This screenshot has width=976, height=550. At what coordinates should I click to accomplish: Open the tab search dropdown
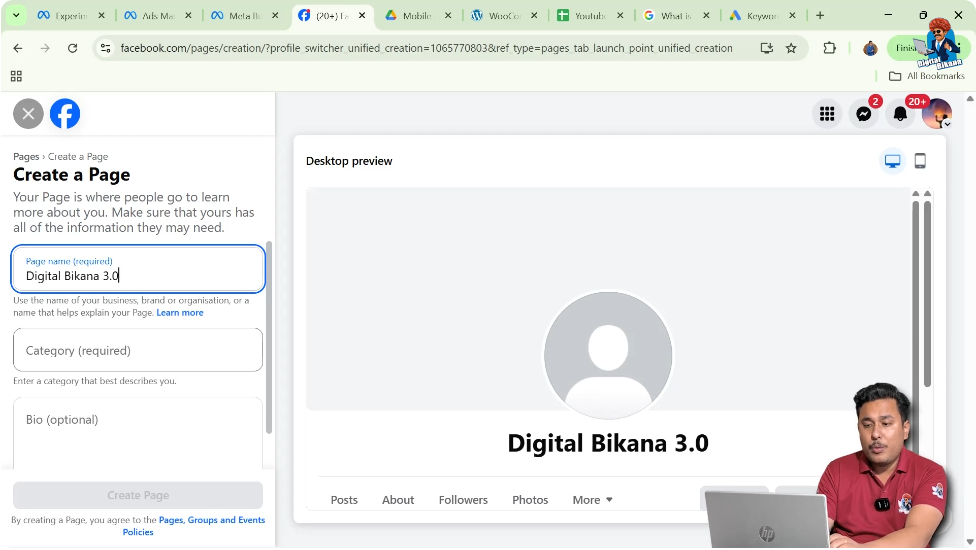click(16, 16)
